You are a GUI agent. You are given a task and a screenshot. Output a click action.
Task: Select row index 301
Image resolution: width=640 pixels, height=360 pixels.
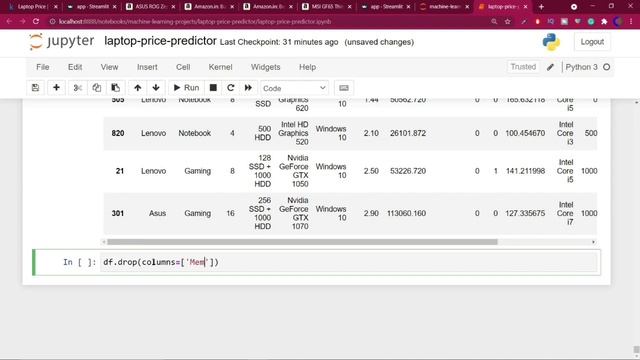click(118, 213)
